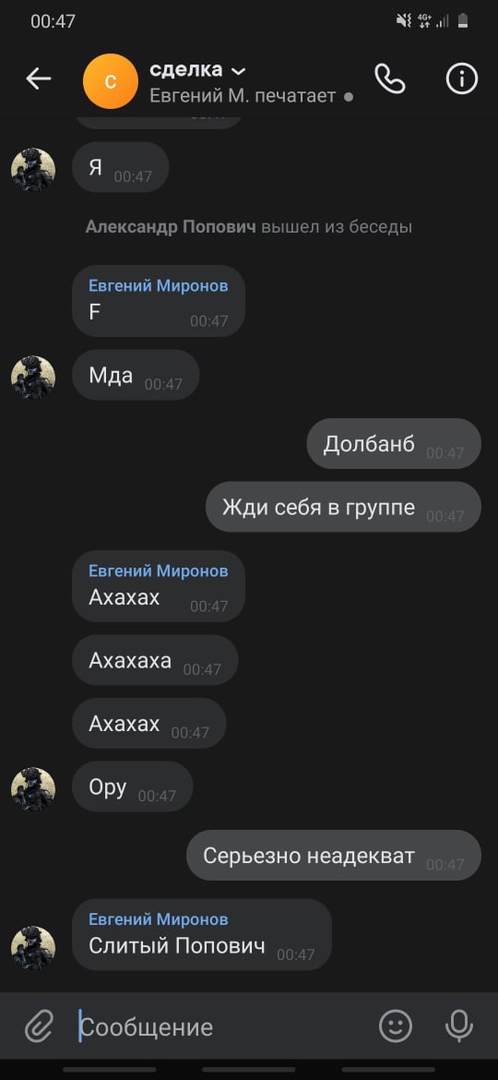Tap the back arrow icon
Screen dimensions: 498x1080
click(x=39, y=79)
